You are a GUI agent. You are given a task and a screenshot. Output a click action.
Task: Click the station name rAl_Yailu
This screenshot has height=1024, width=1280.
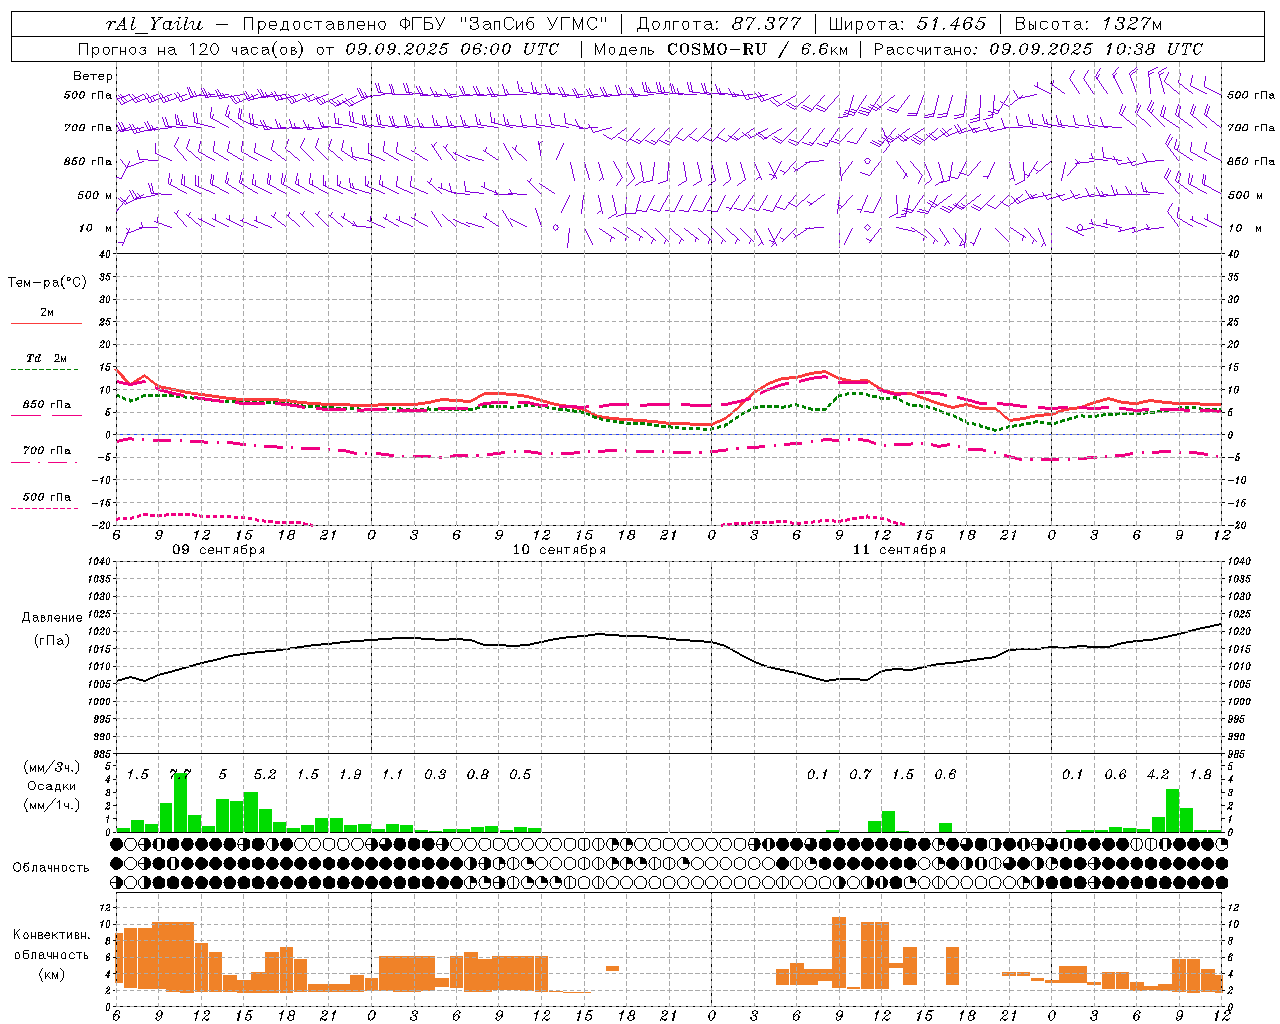(x=154, y=24)
